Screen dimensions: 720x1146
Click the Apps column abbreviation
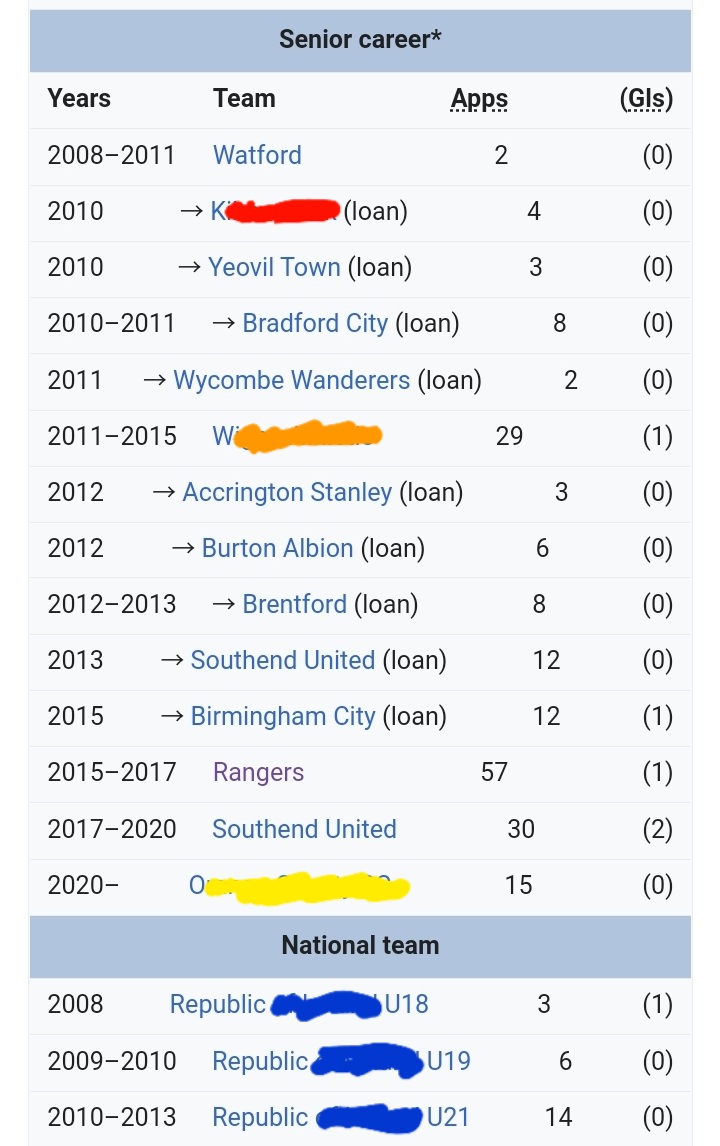(x=479, y=98)
